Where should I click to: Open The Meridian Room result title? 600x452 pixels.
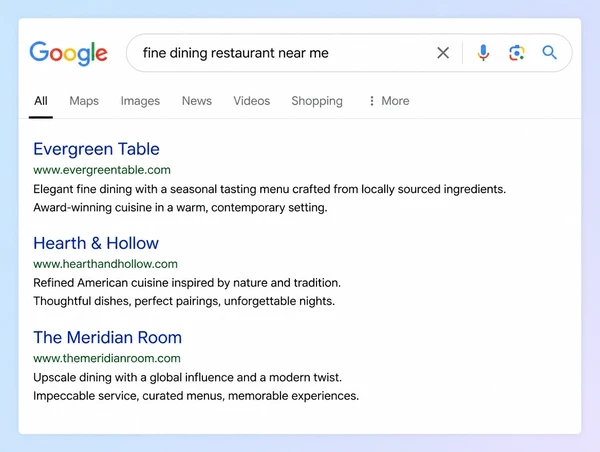coord(107,337)
